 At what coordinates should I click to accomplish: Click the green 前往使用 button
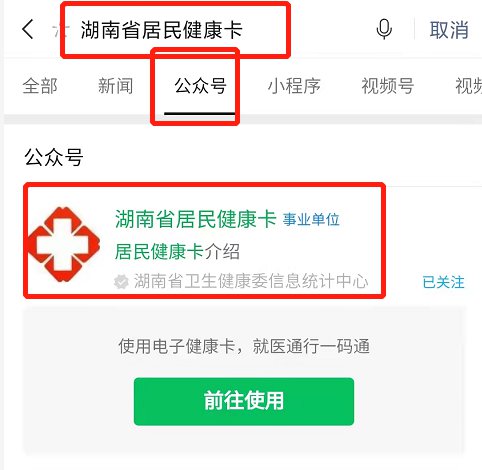tap(244, 401)
